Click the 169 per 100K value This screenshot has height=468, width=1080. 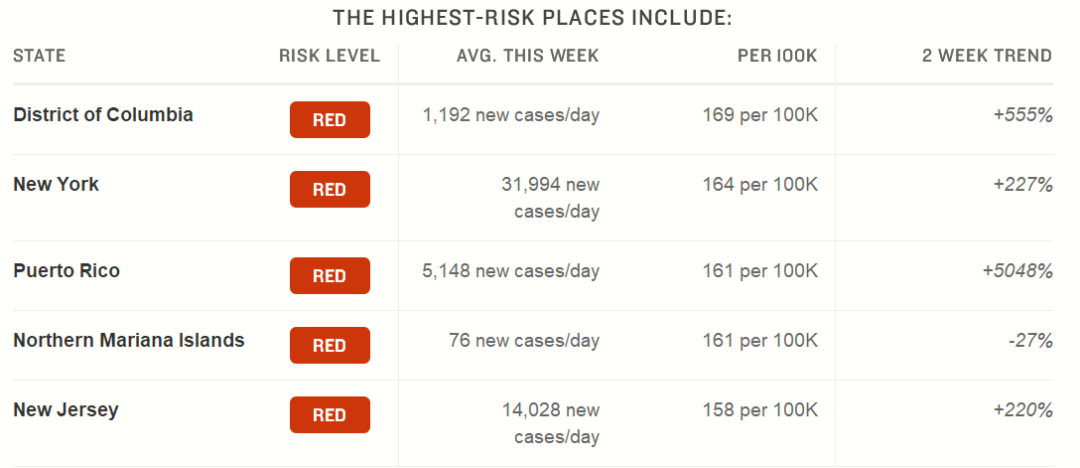point(760,114)
